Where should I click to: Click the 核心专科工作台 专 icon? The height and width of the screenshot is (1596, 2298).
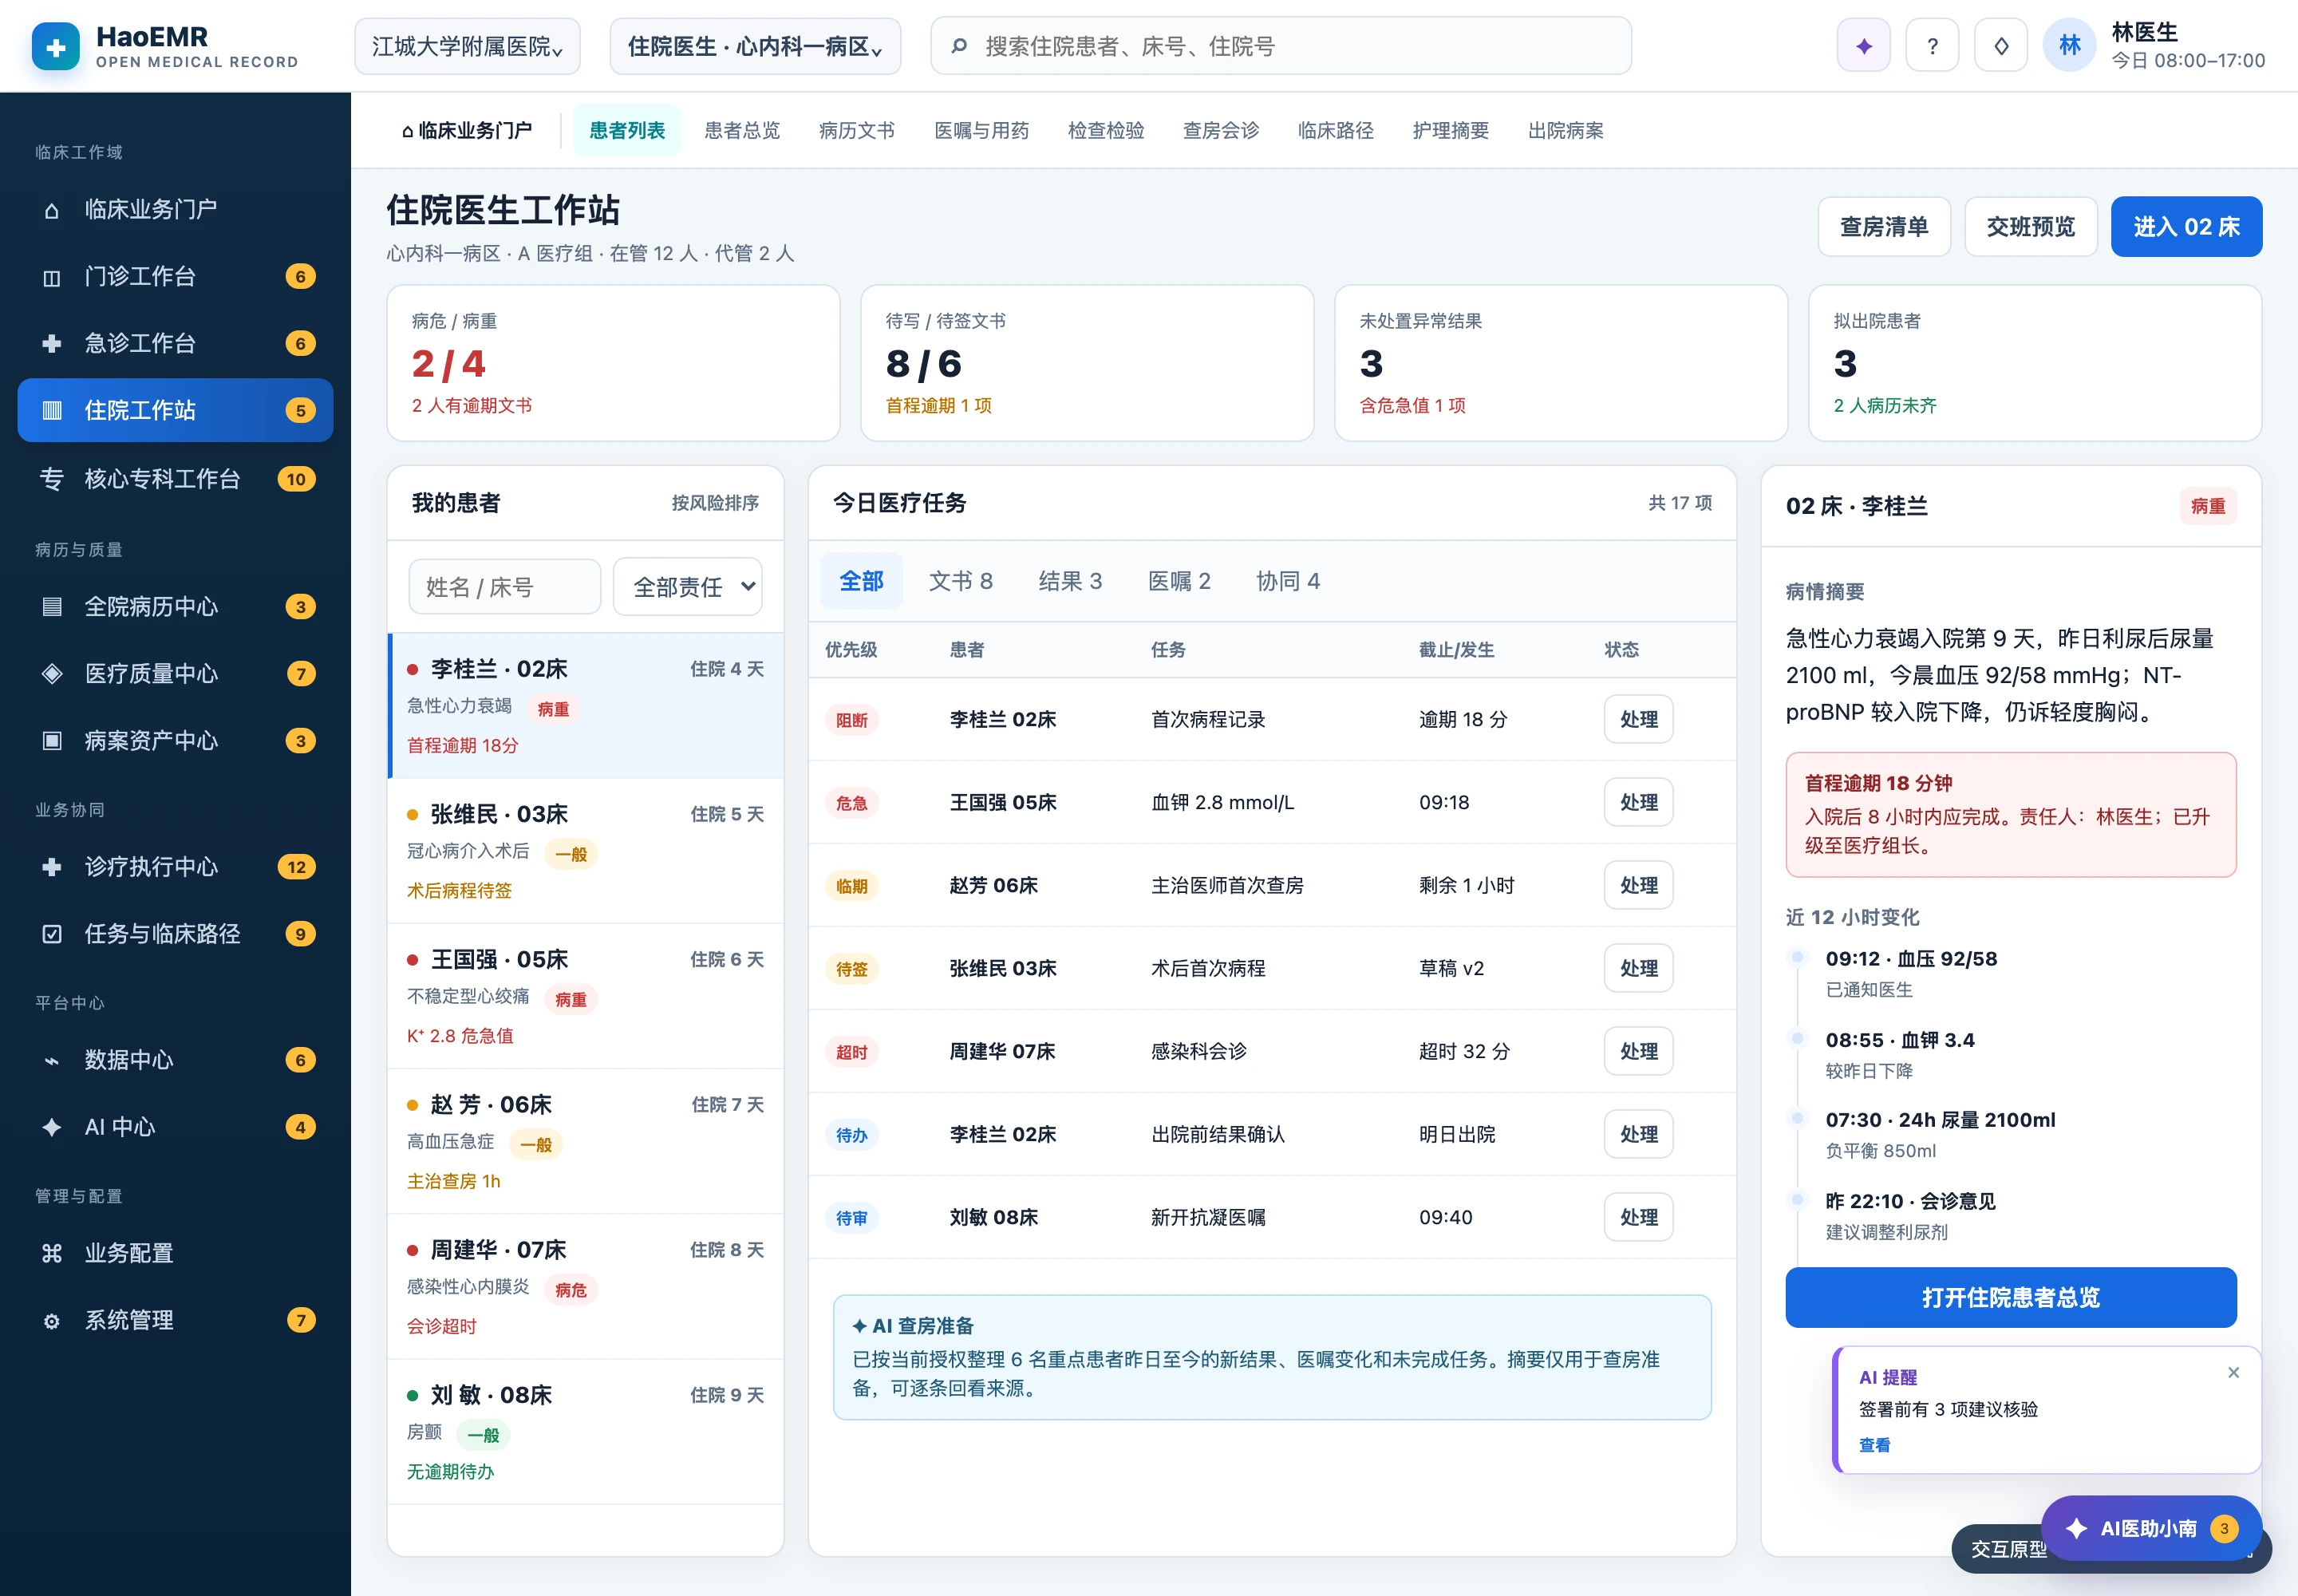pos(52,479)
